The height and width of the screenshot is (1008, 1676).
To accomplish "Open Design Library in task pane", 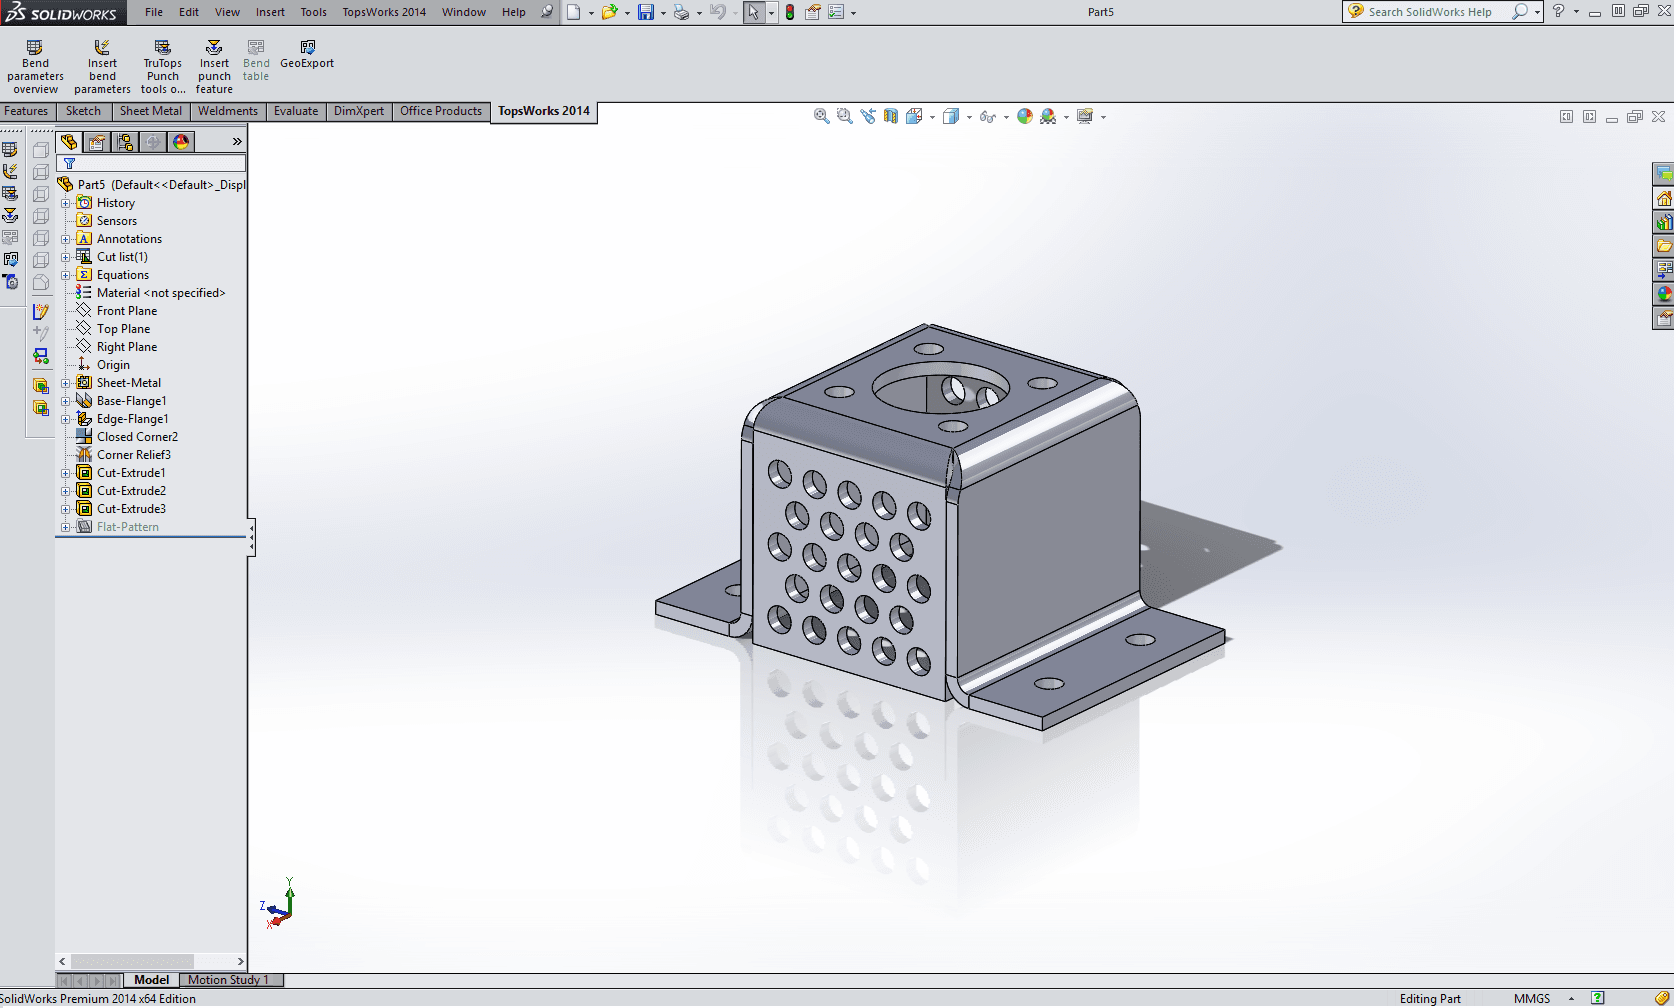I will point(1664,222).
